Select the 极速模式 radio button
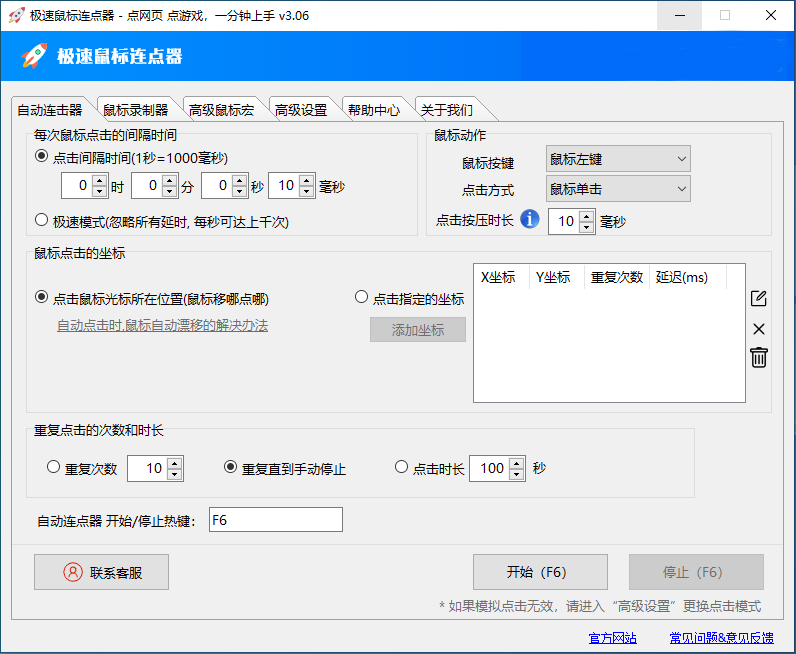The height and width of the screenshot is (654, 796). click(x=42, y=220)
